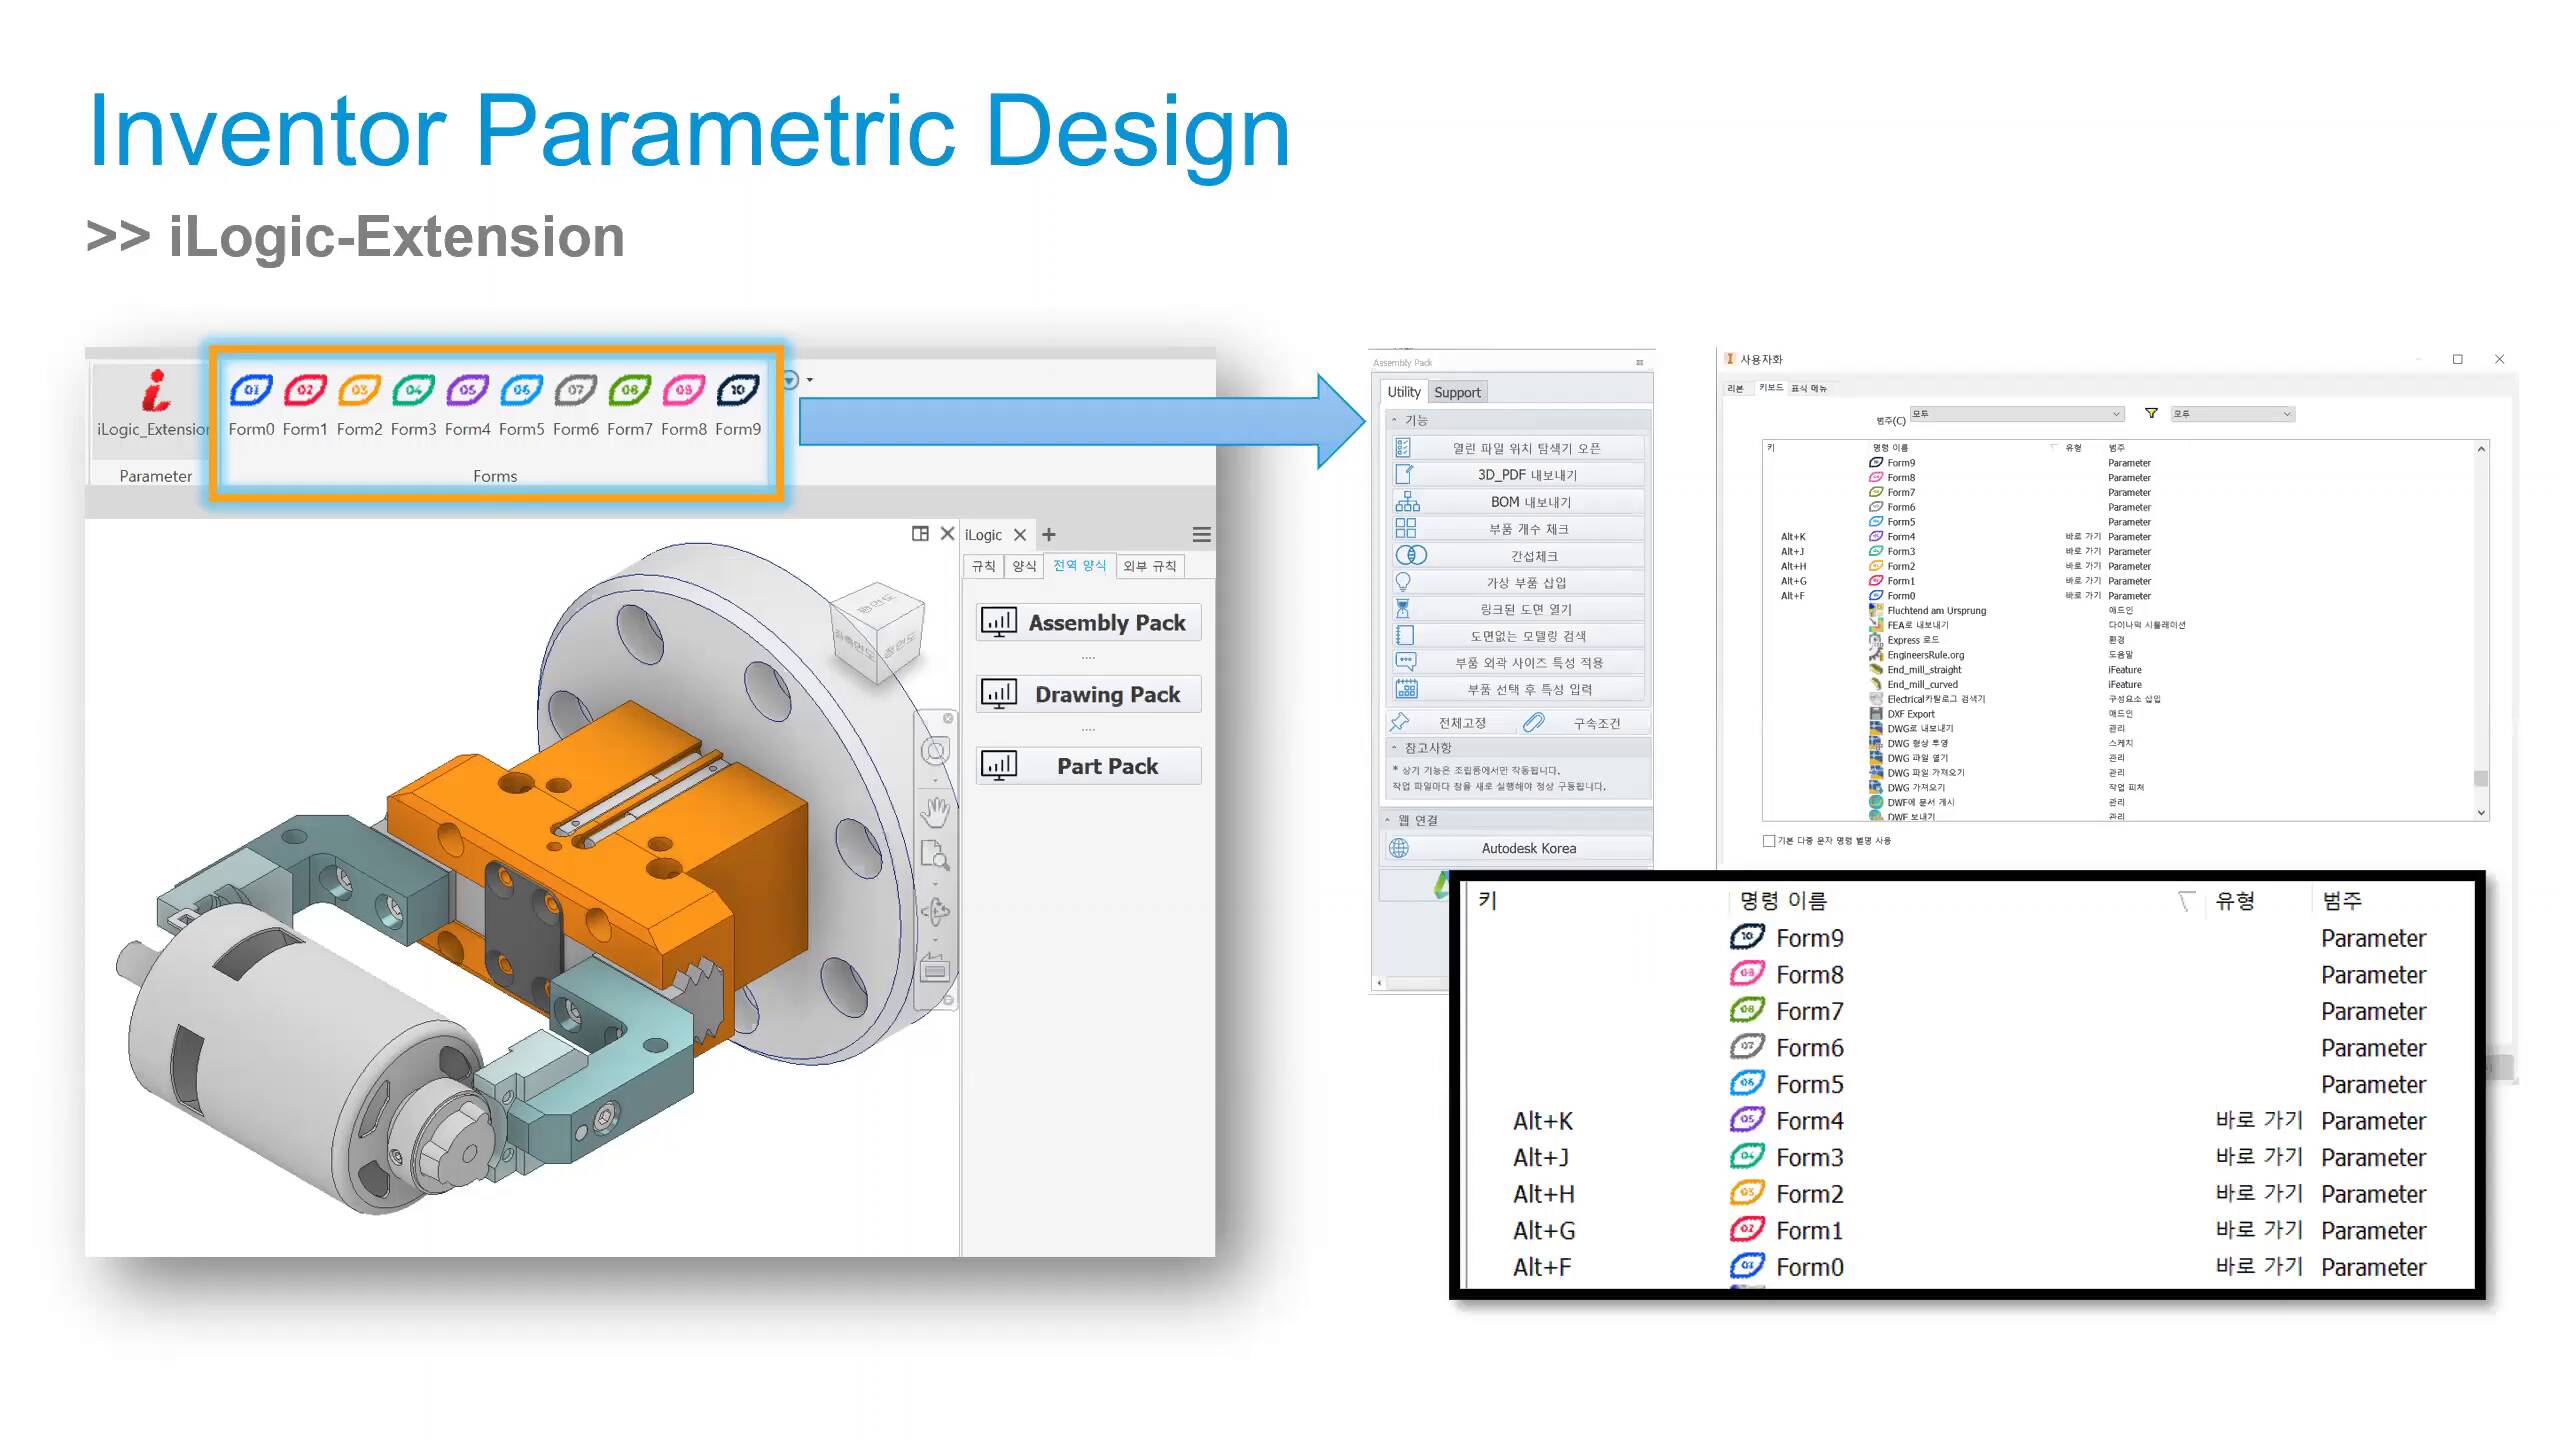
Task: Enable the 기본 다중 문자 명령 별명 사용 checkbox
Action: click(1770, 840)
